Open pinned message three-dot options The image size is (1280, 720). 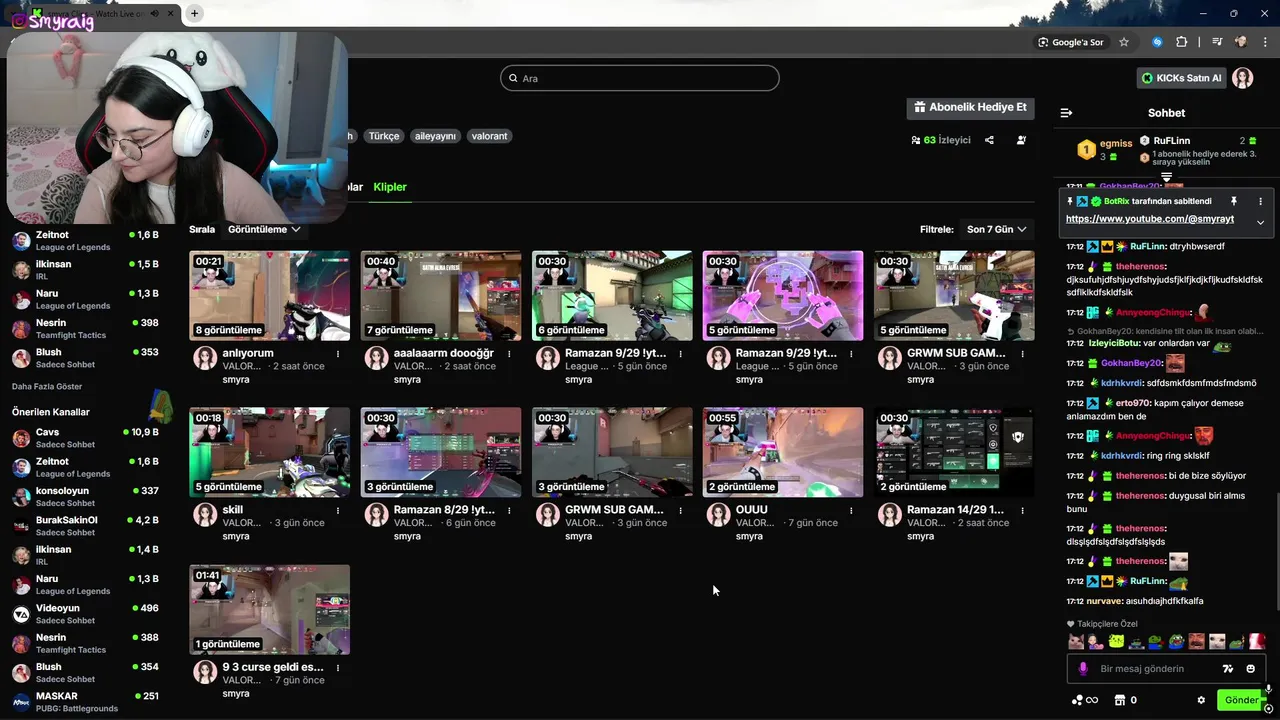click(1260, 201)
